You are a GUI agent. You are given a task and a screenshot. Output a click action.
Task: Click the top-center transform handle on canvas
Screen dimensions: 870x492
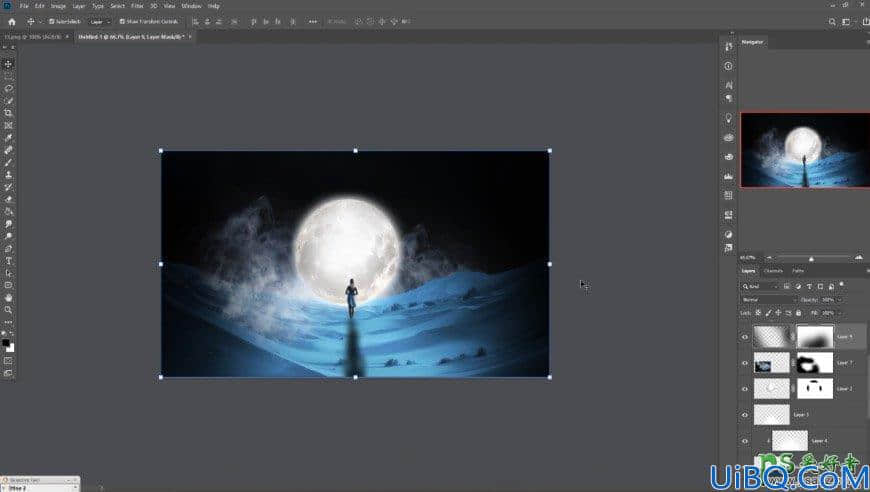point(355,150)
